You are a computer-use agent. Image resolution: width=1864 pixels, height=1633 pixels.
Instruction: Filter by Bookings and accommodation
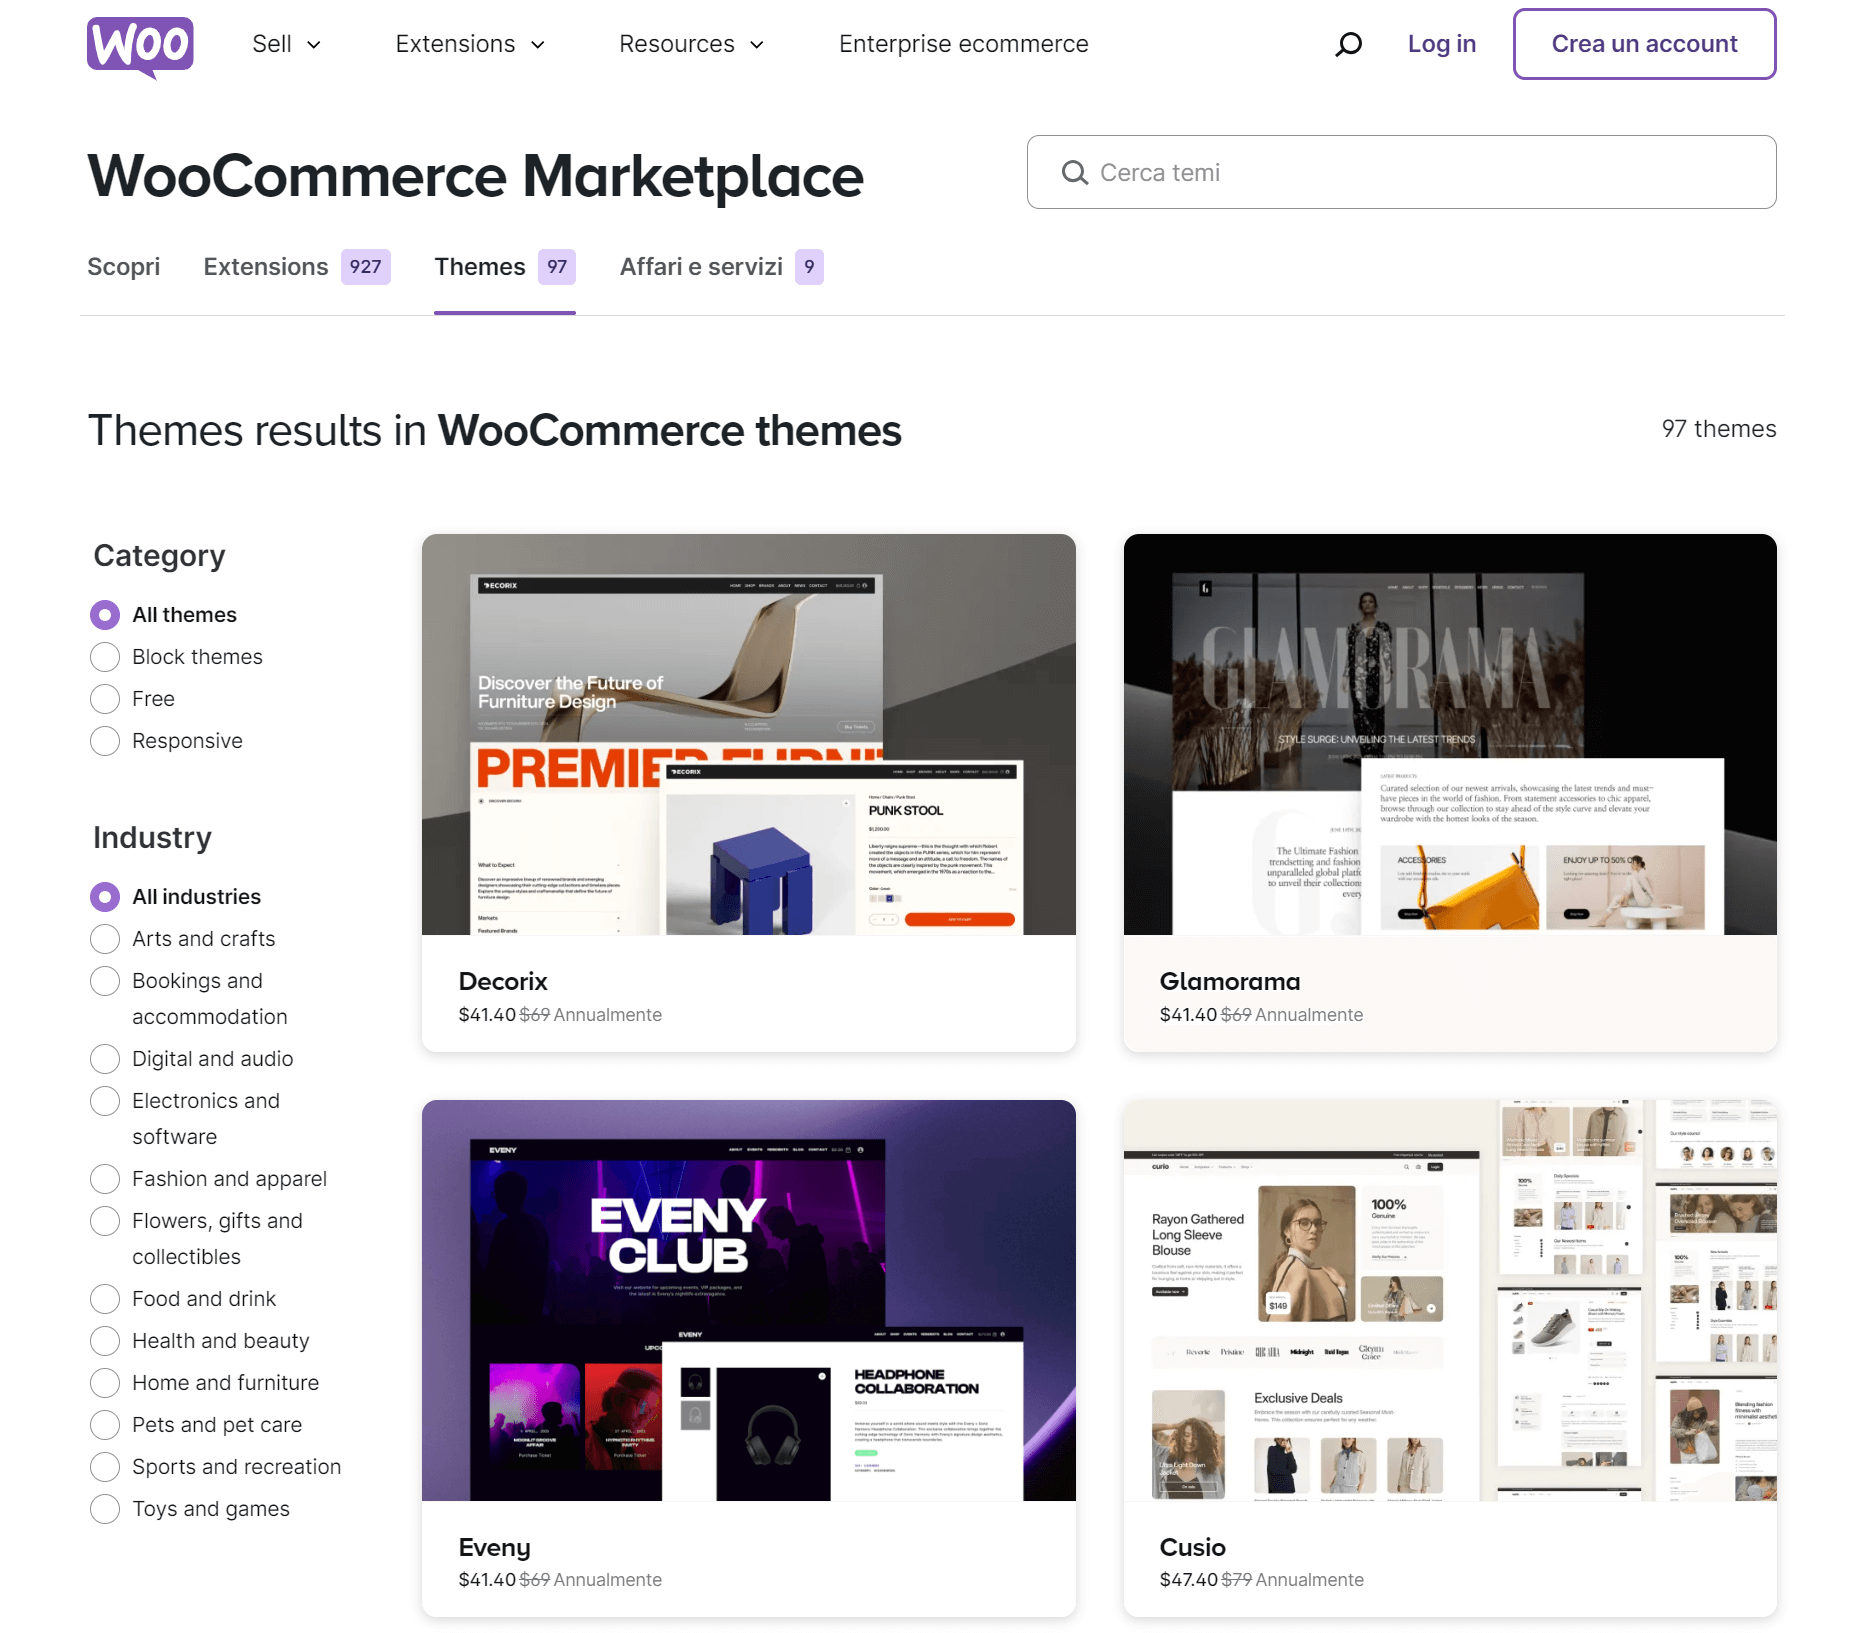pyautogui.click(x=105, y=981)
